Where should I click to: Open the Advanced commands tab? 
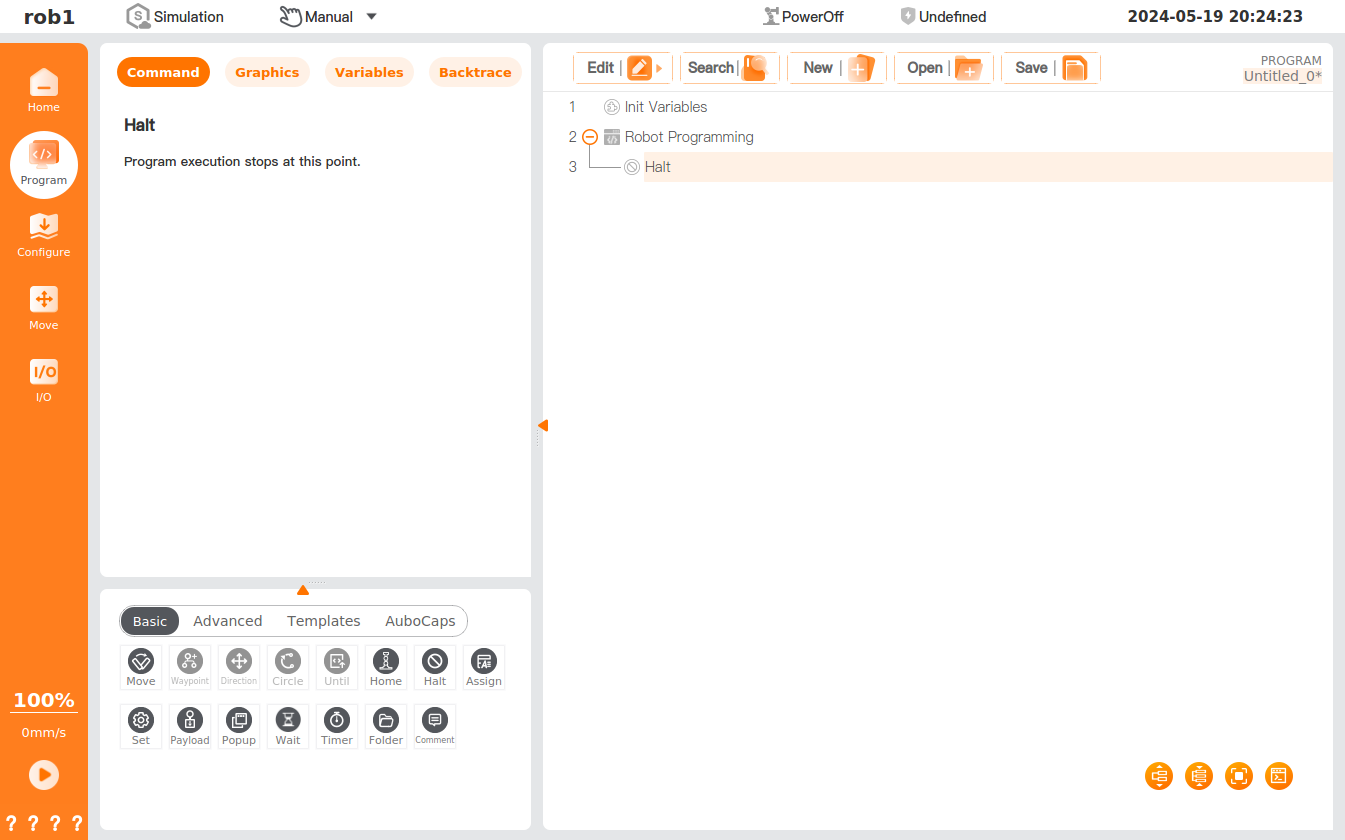click(228, 621)
